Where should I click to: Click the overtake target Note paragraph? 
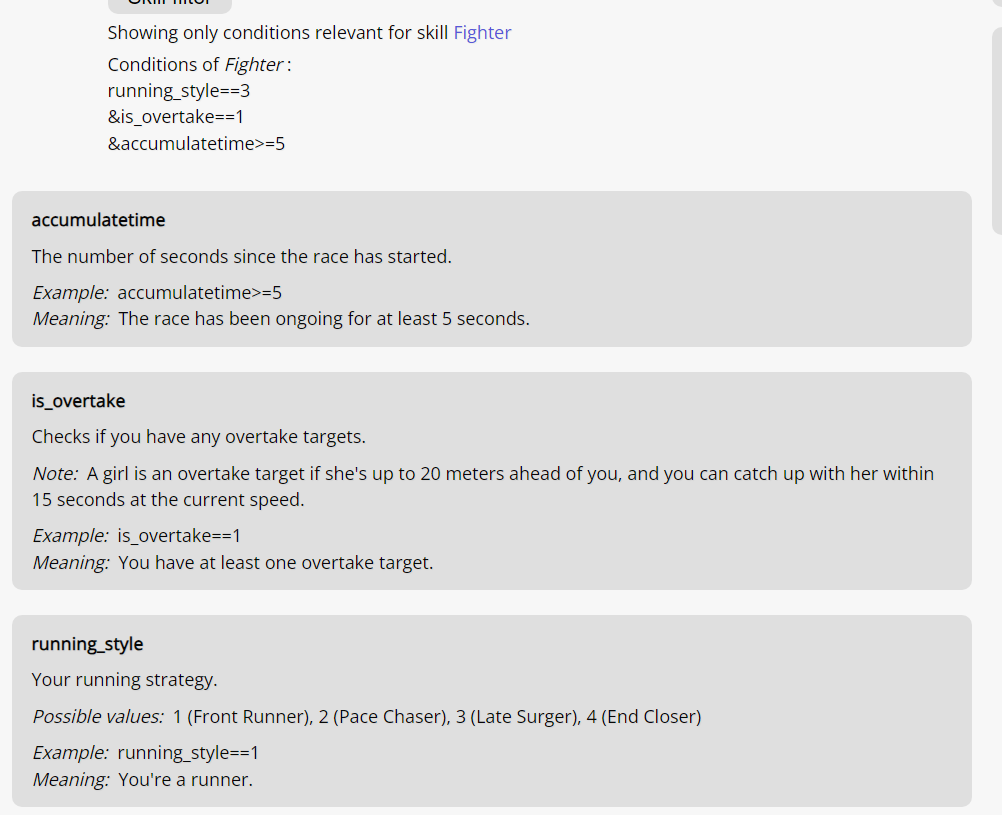point(483,486)
